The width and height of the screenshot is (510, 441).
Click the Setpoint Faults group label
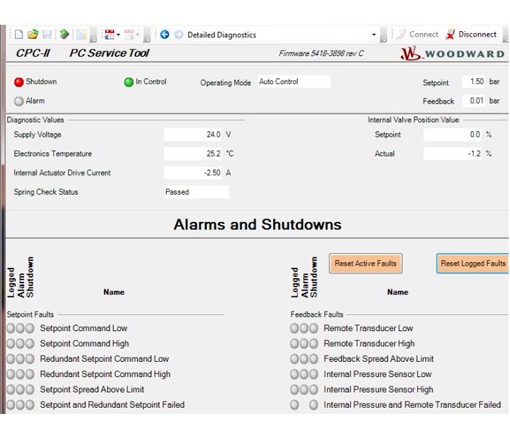point(30,314)
